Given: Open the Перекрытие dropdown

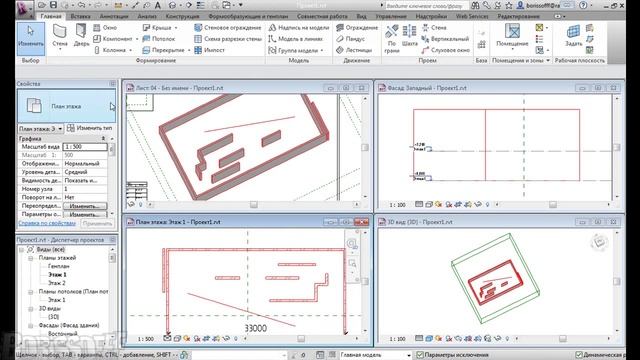Looking at the screenshot, I should click(x=189, y=50).
